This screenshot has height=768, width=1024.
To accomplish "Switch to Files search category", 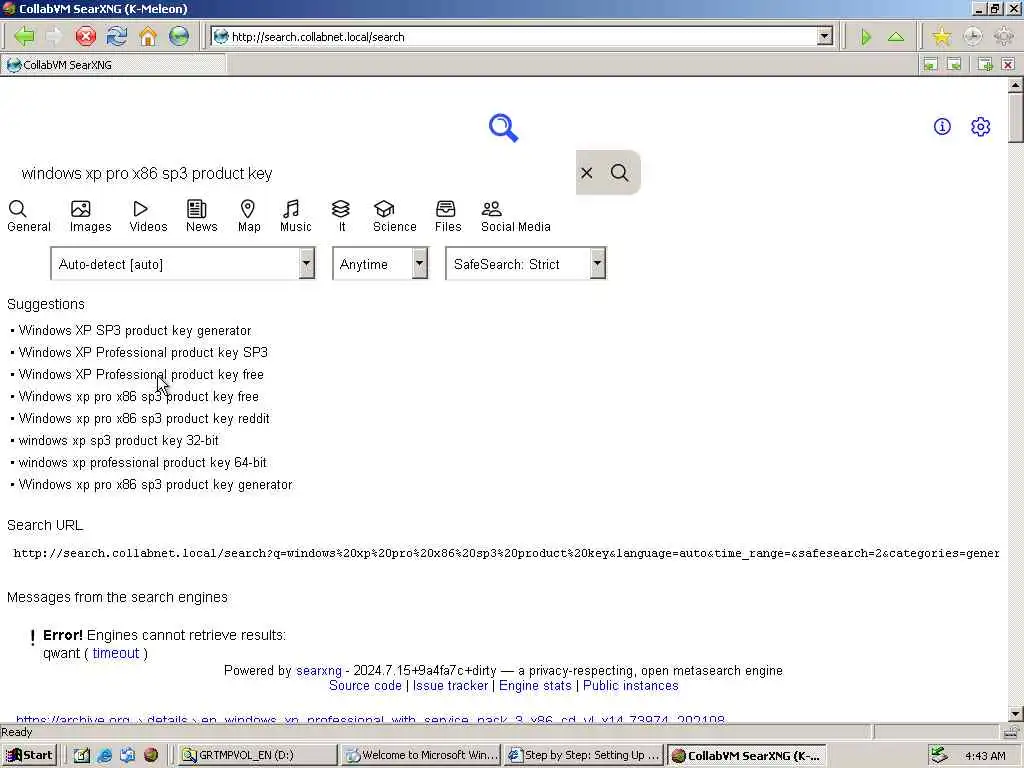I will [448, 216].
